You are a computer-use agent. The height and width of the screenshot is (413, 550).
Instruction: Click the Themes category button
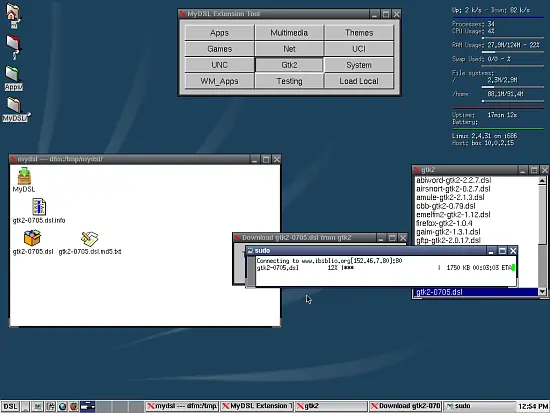[x=359, y=33]
